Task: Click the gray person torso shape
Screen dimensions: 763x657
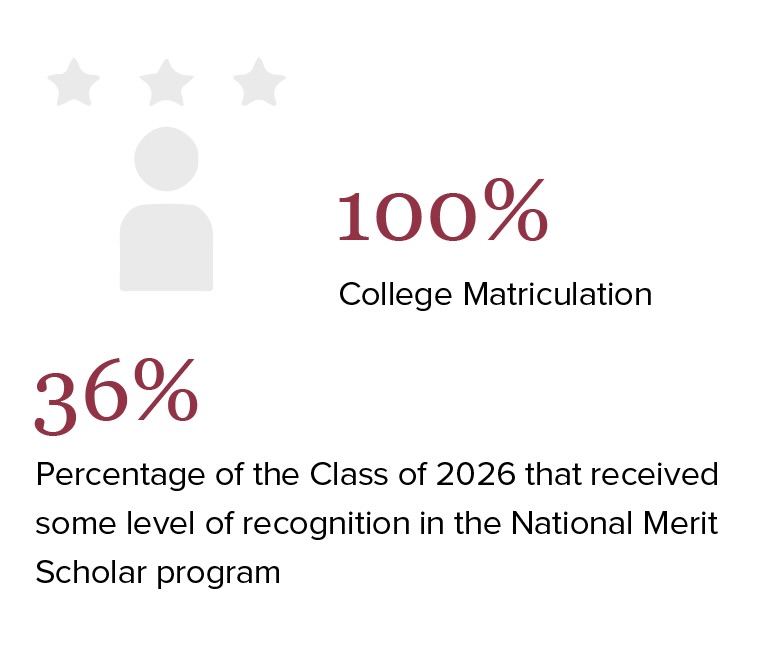Action: click(166, 247)
